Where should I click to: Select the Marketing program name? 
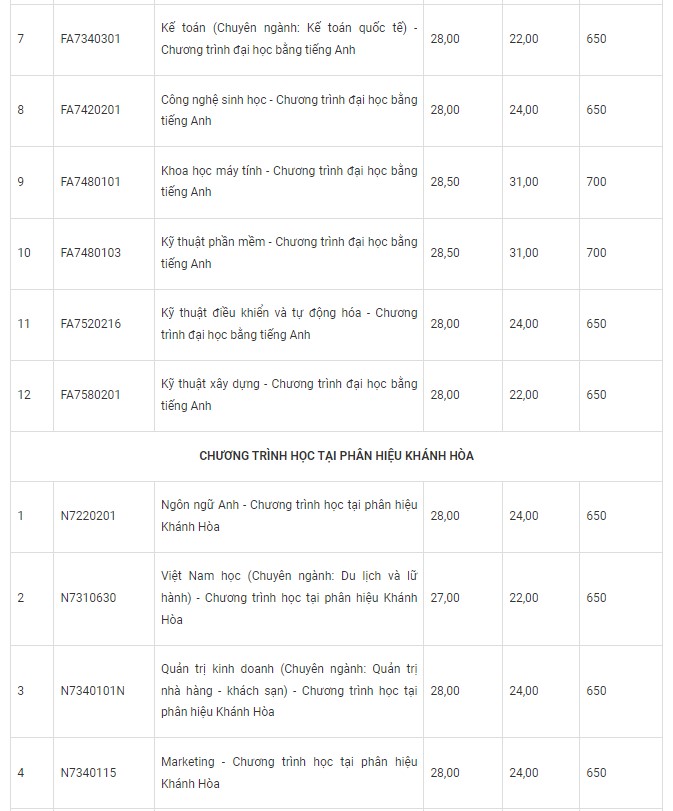(289, 773)
